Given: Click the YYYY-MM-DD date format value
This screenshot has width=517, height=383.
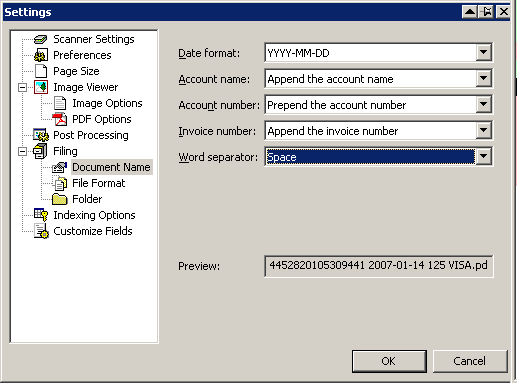Looking at the screenshot, I should click(298, 53).
